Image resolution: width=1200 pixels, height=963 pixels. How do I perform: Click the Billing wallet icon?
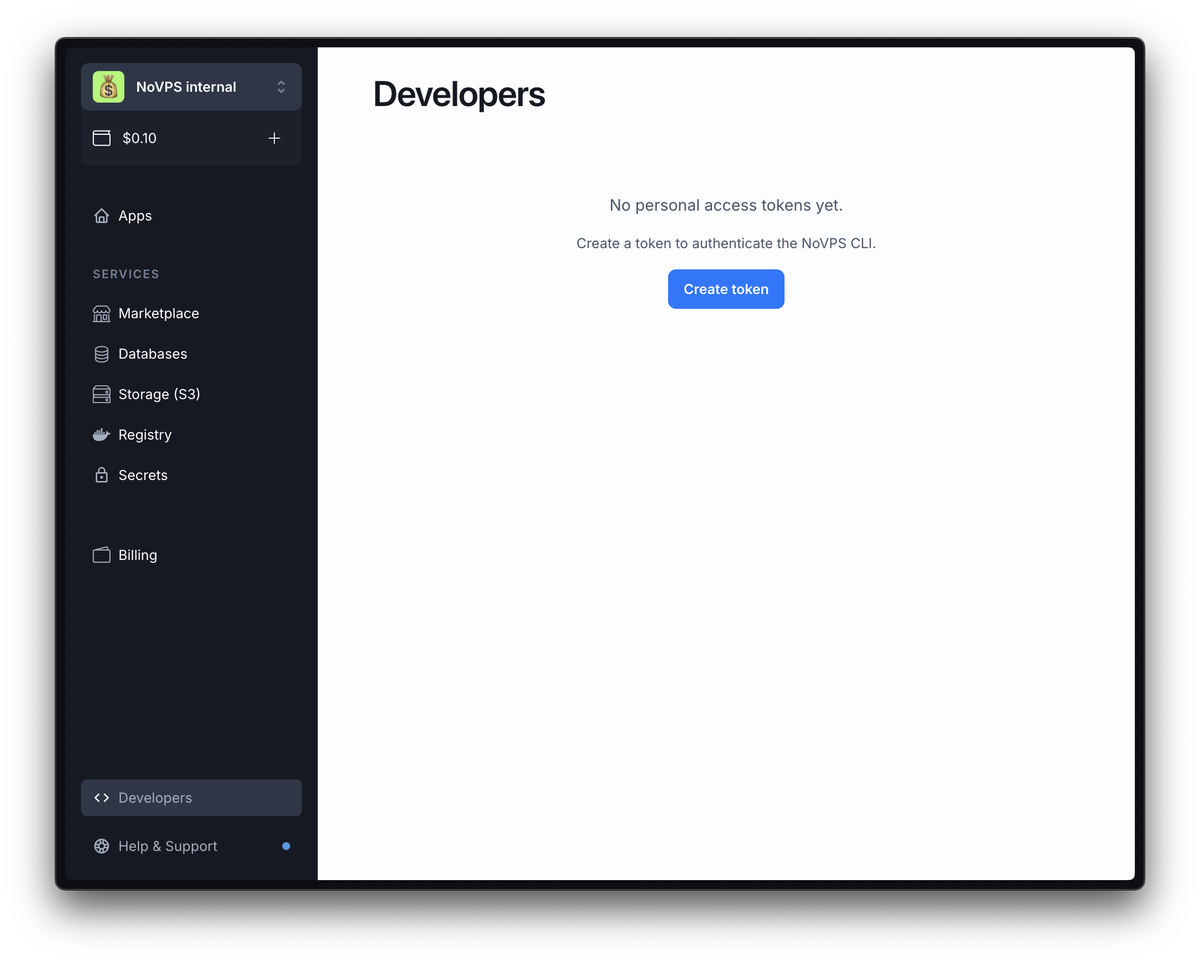[x=101, y=555]
